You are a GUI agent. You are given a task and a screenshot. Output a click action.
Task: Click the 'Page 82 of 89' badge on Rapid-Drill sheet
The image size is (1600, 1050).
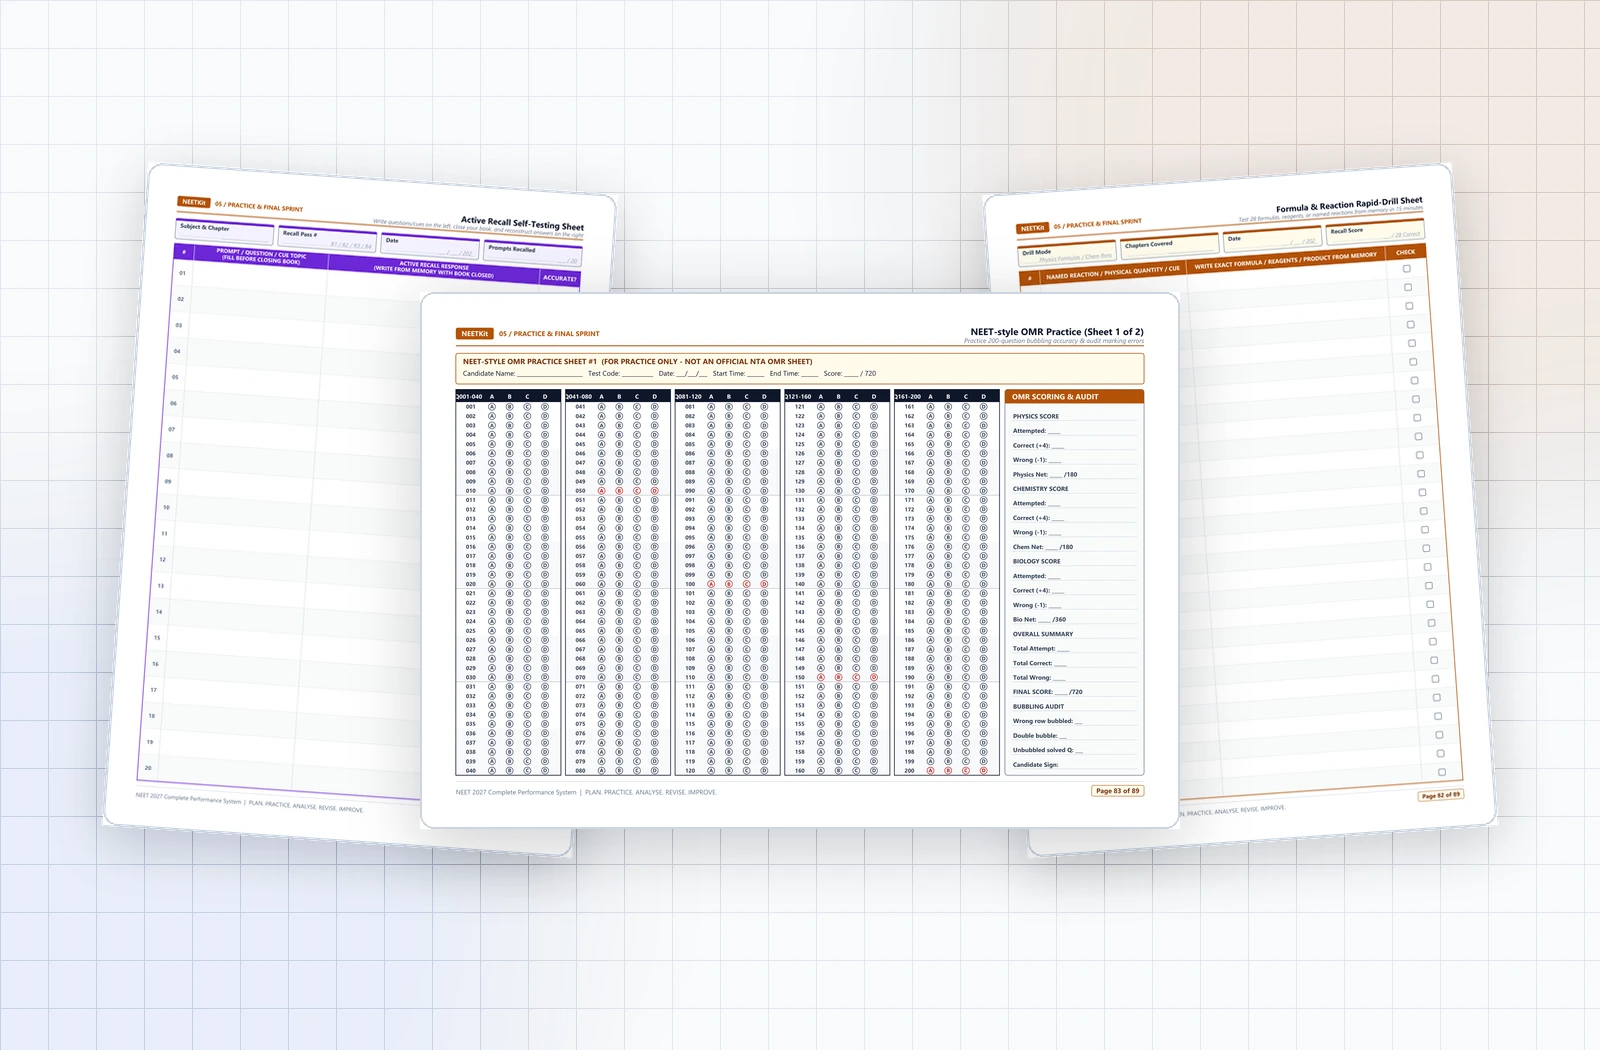pos(1440,795)
